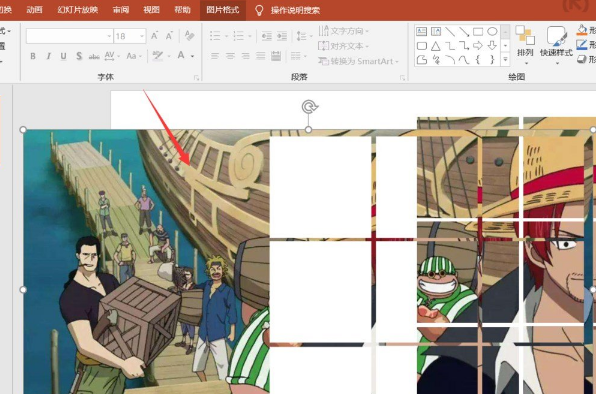Click the text Shadow S button
The image size is (603, 394).
pos(79,57)
